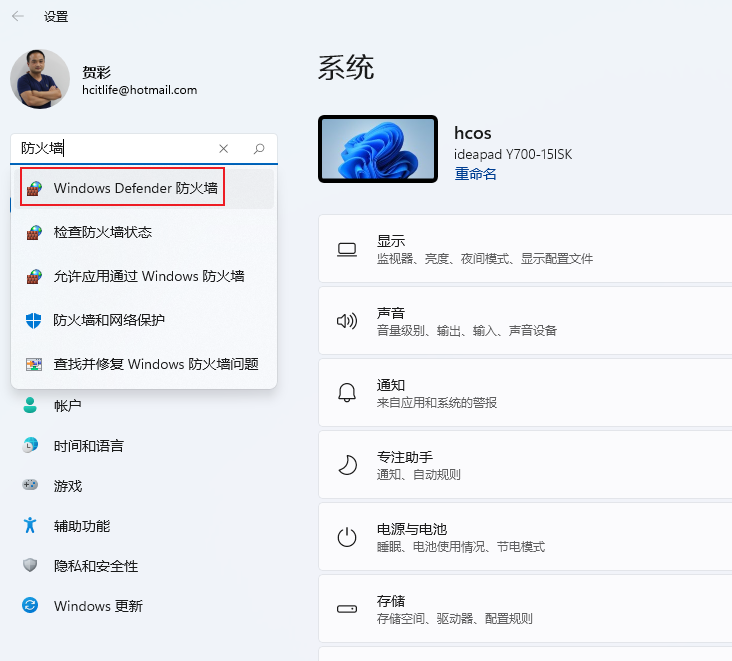This screenshot has width=732, height=661.
Task: Click the 设置 window title
Action: pyautogui.click(x=56, y=17)
